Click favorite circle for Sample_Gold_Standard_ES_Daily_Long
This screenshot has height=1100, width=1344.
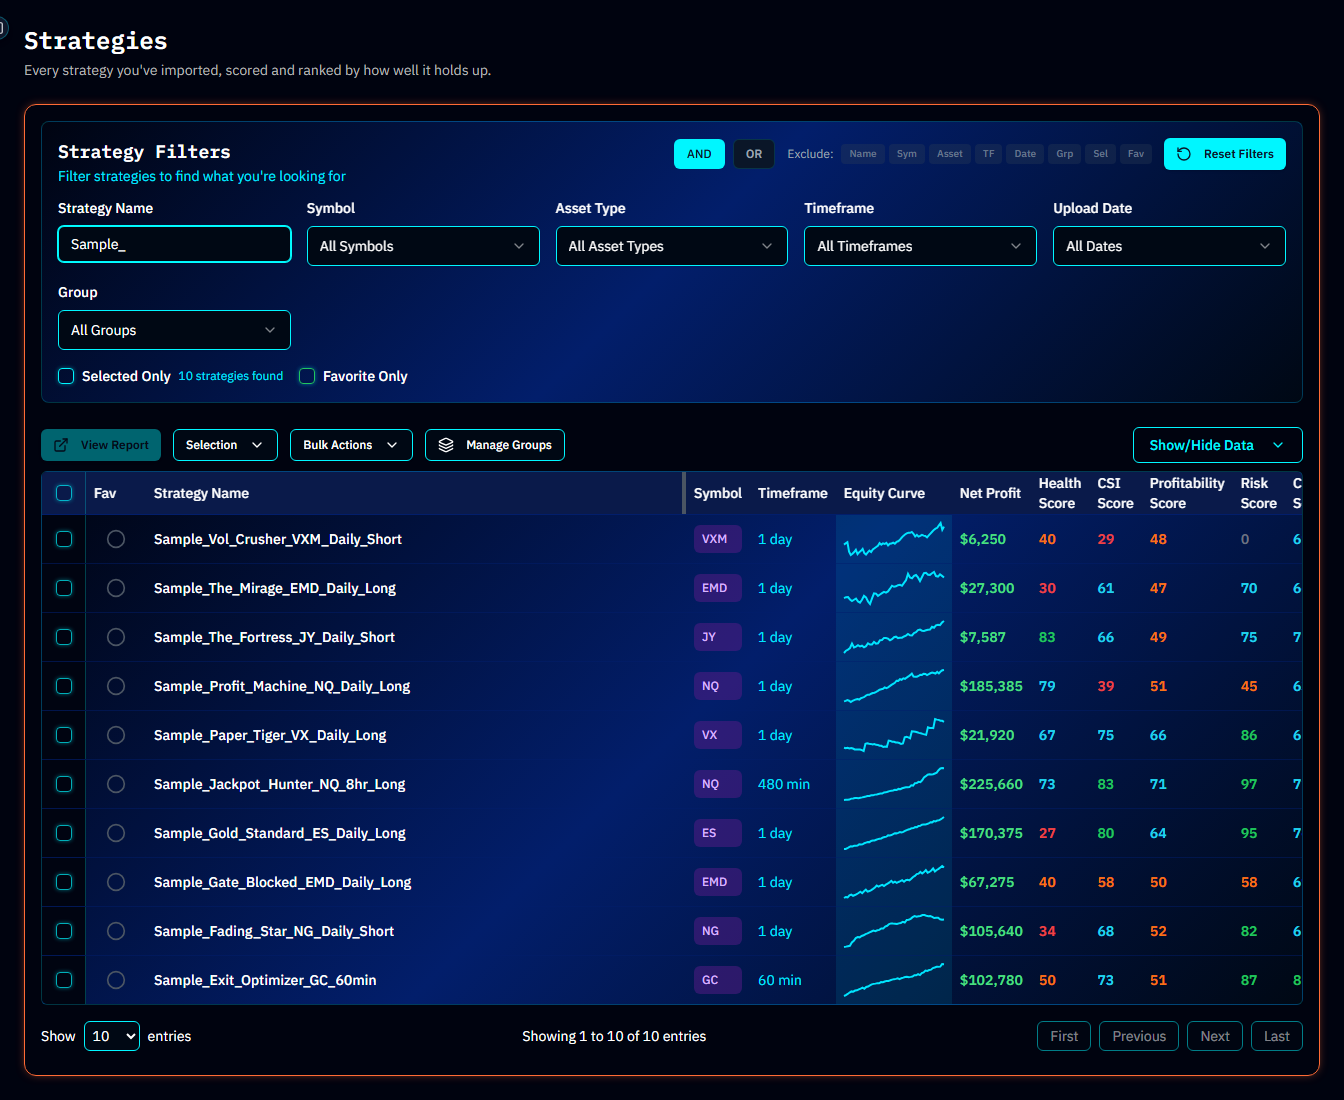click(x=116, y=833)
